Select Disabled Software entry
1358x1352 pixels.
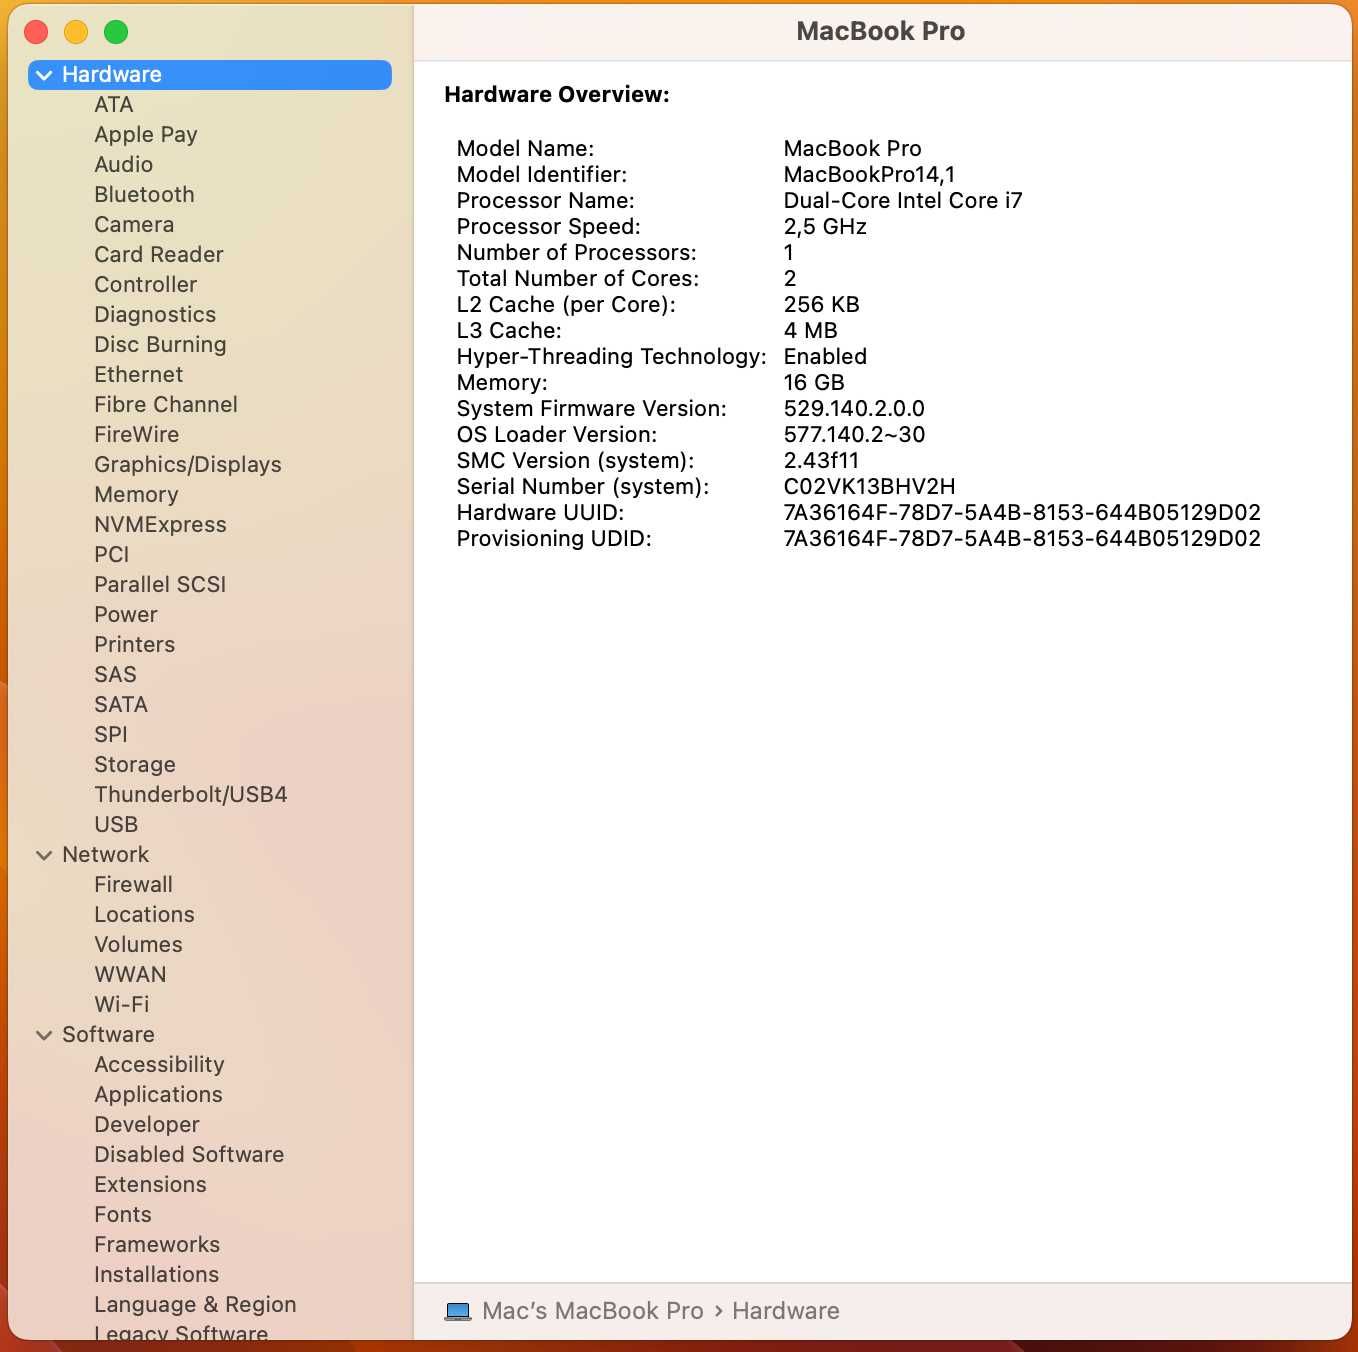click(x=189, y=1155)
